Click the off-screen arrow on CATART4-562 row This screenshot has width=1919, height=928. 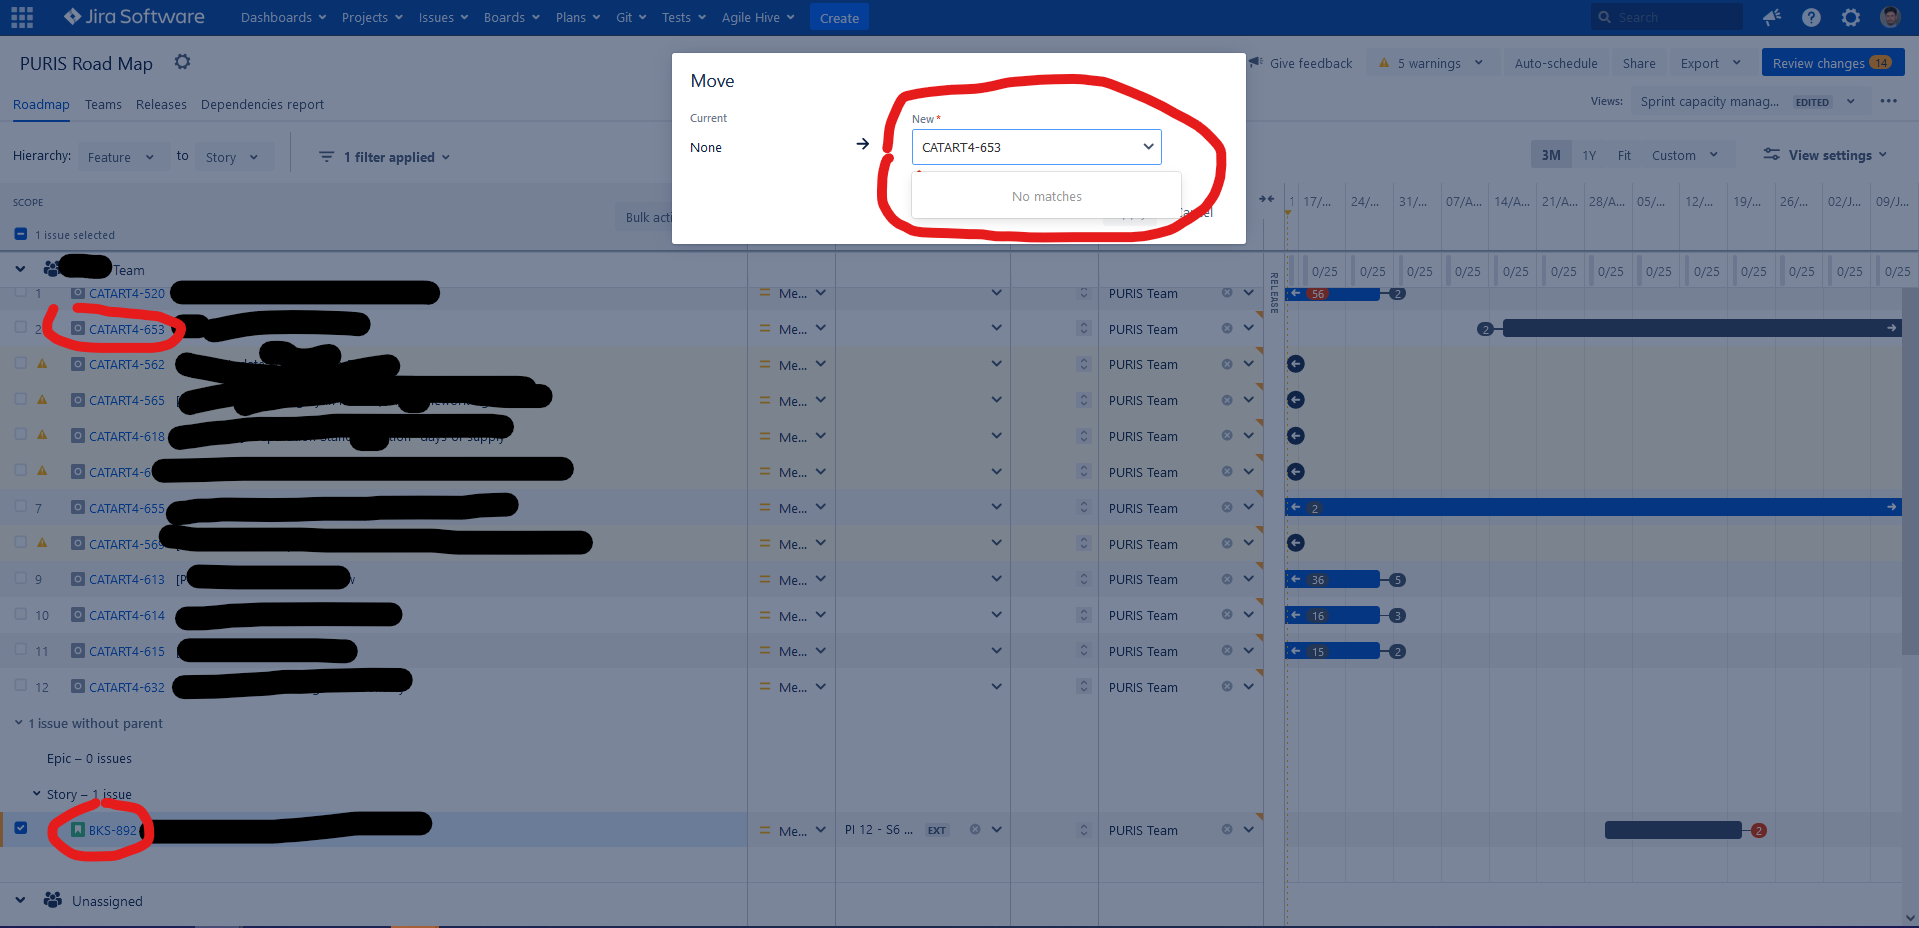point(1296,364)
